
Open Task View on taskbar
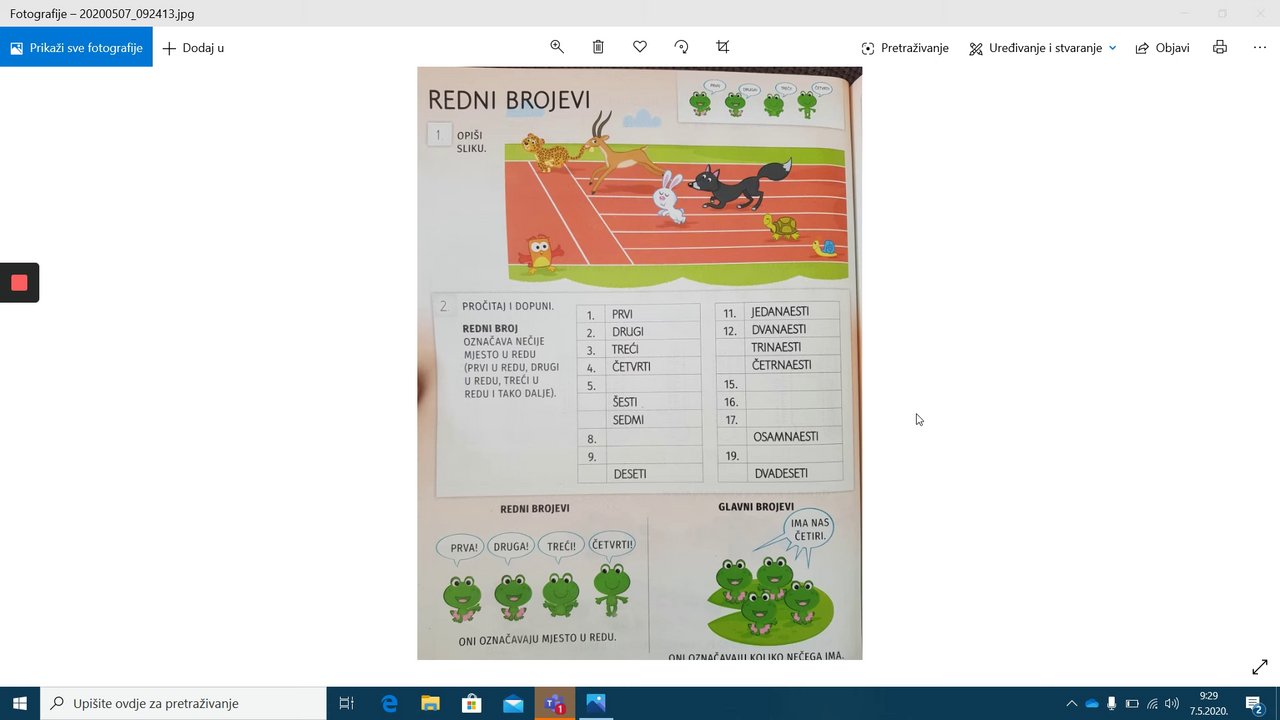click(x=347, y=703)
